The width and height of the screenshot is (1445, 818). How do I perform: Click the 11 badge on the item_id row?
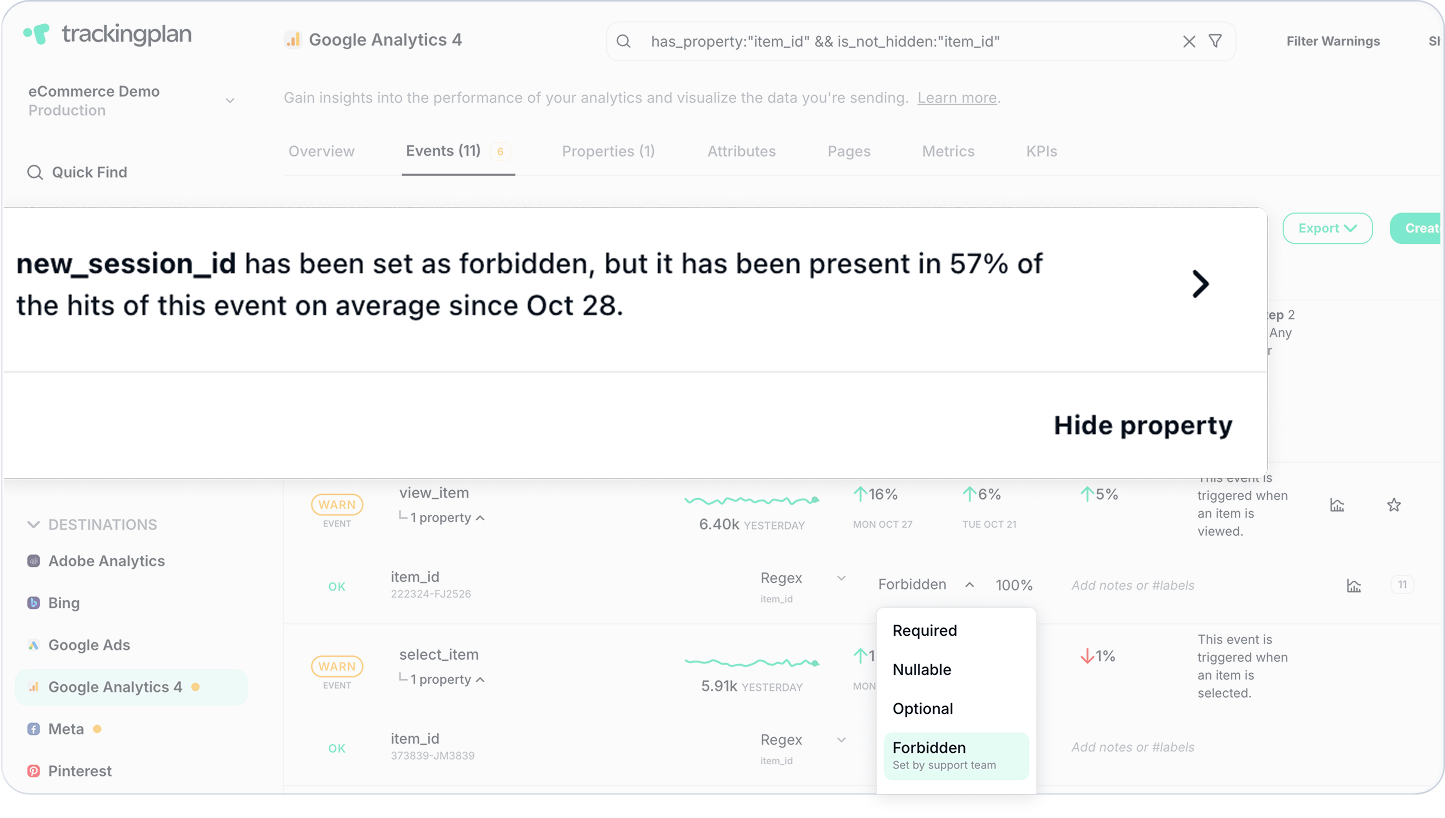pyautogui.click(x=1402, y=585)
